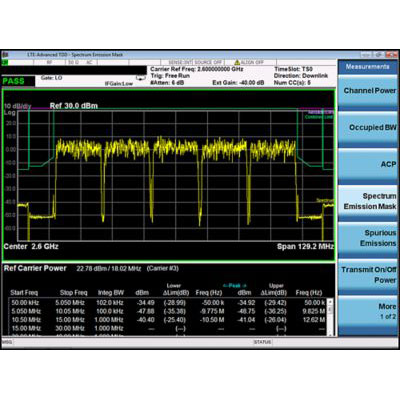Select the Channel Power measurement softkey
The height and width of the screenshot is (400, 400).
coord(369,91)
